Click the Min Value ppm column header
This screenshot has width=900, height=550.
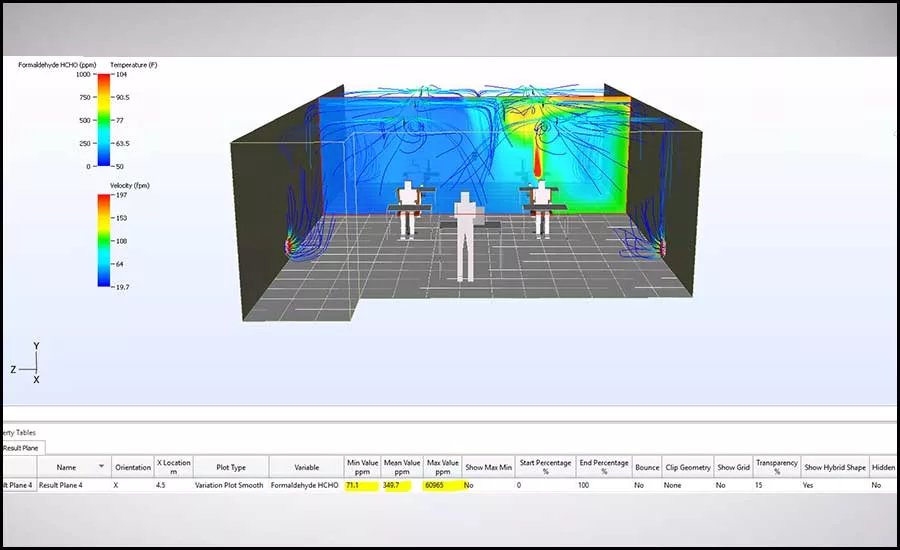click(362, 467)
